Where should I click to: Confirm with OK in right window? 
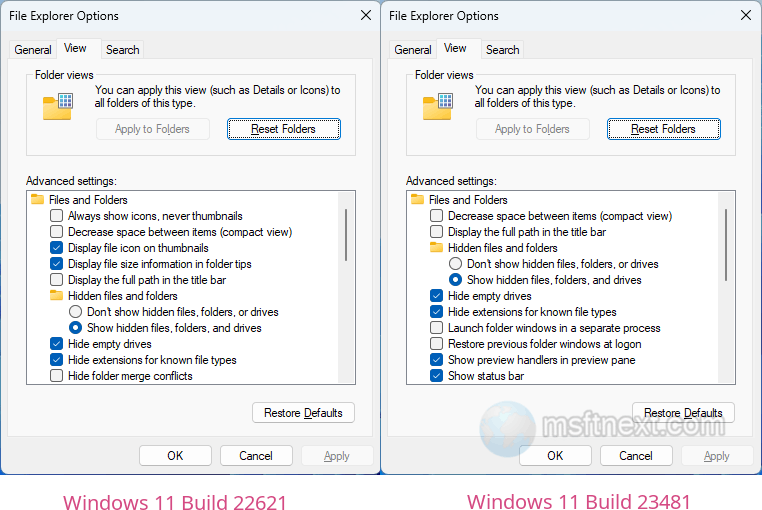pos(555,456)
